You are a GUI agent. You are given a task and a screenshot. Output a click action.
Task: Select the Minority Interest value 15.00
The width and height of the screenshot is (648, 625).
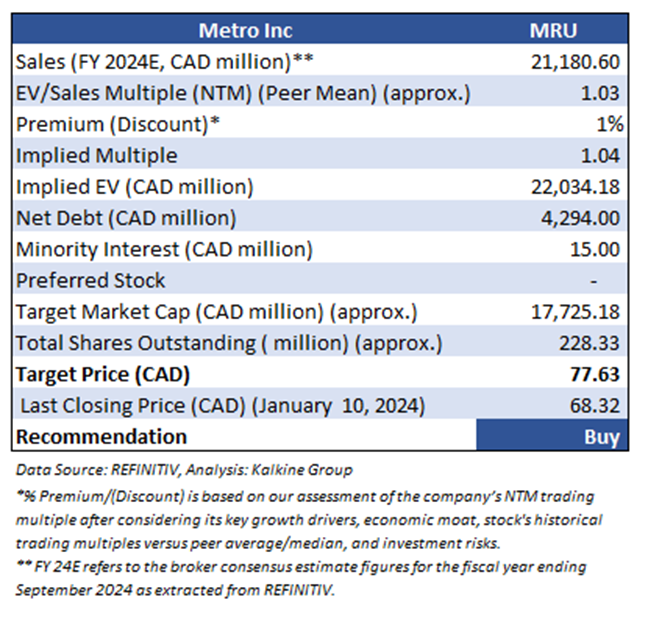coord(595,250)
